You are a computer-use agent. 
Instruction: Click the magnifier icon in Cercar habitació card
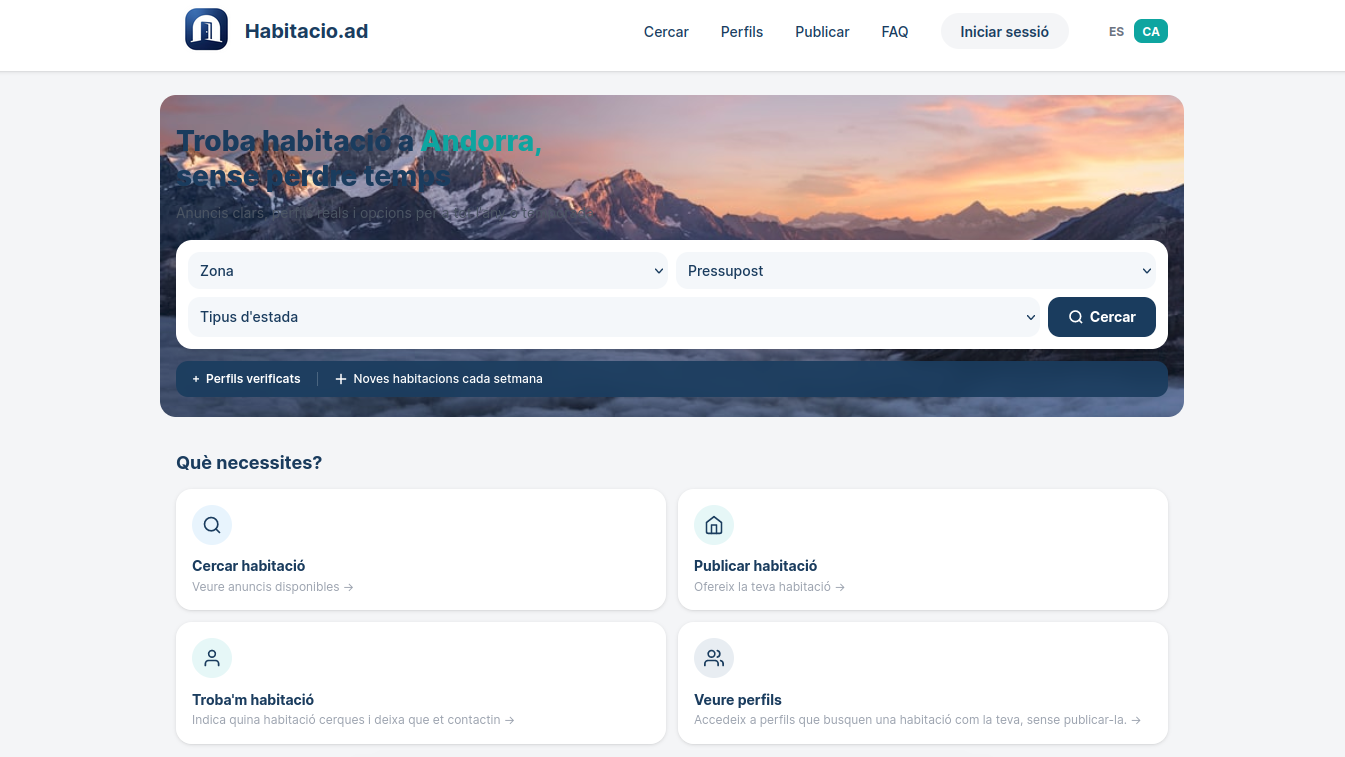(212, 525)
